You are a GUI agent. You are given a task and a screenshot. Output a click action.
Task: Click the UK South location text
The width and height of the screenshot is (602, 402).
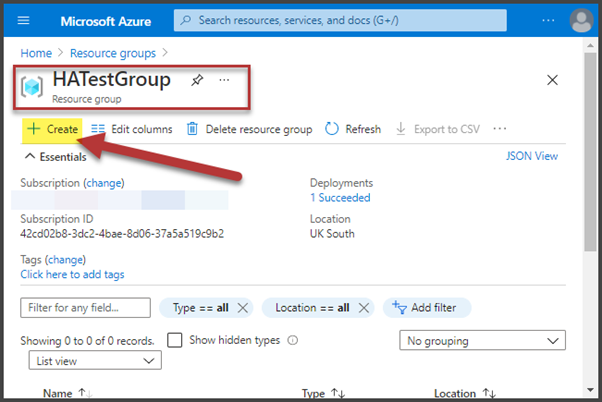tap(332, 234)
